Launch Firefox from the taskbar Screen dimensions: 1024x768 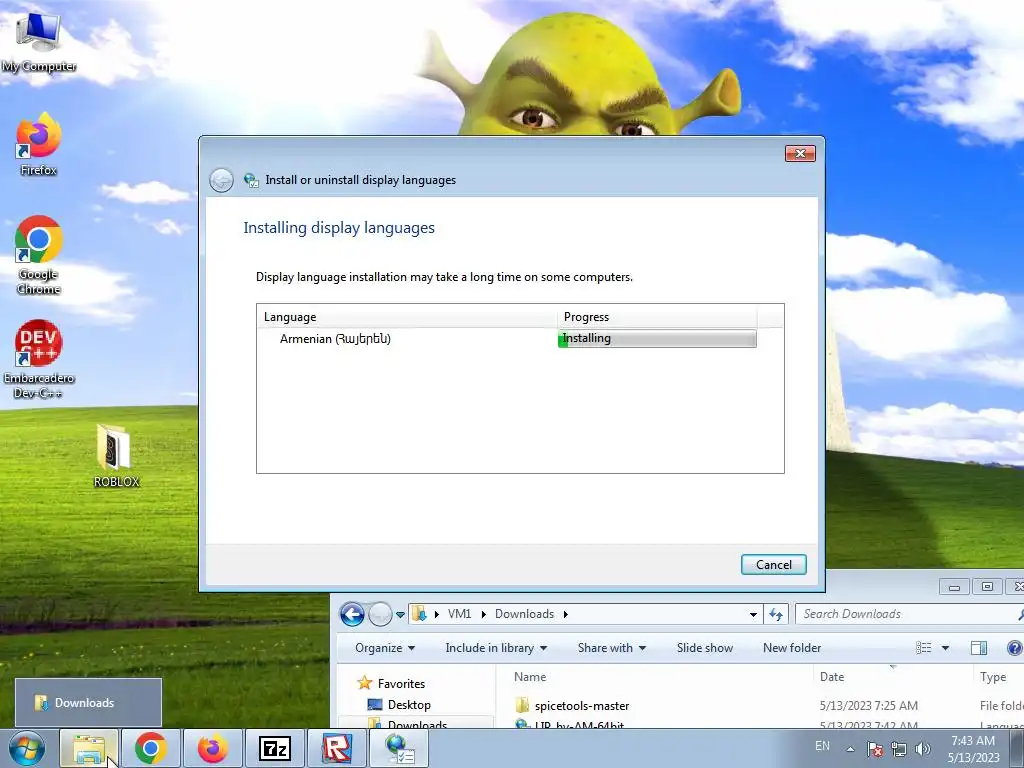click(x=212, y=748)
